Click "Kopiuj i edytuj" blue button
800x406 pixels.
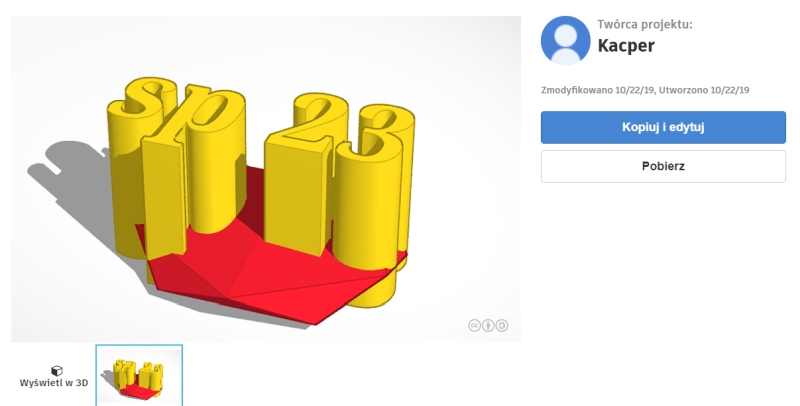click(x=663, y=128)
